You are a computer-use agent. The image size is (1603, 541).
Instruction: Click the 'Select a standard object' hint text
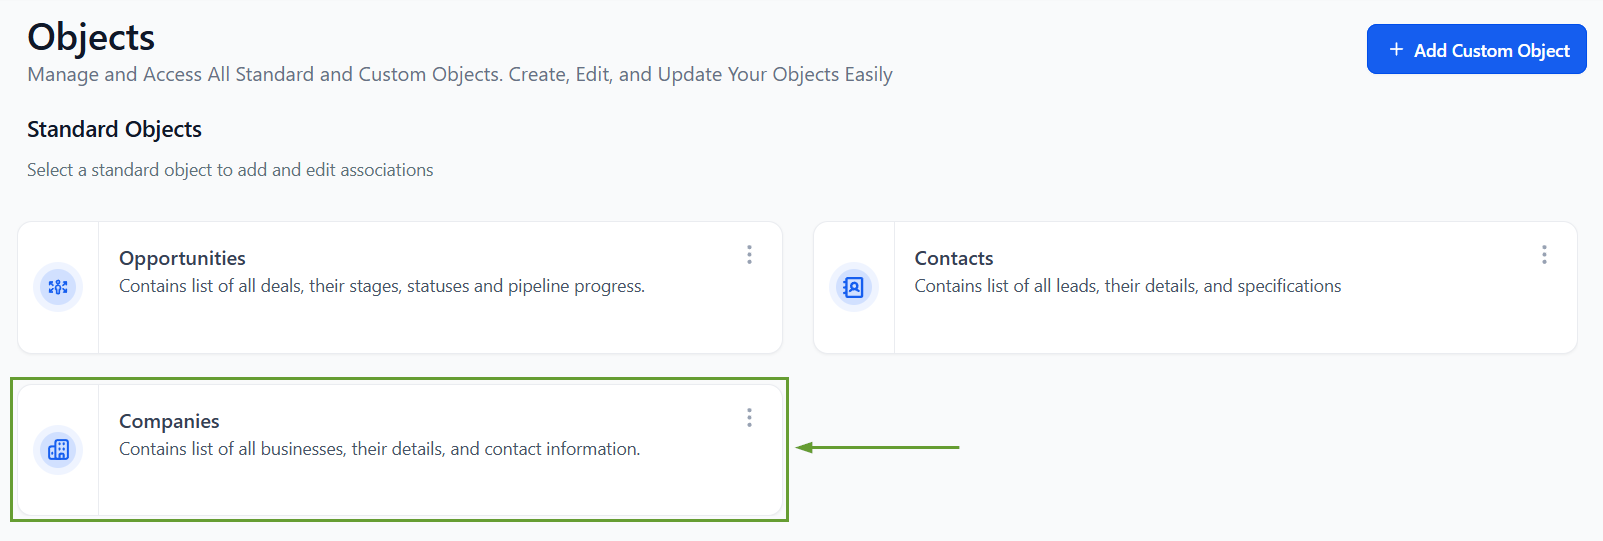click(230, 170)
